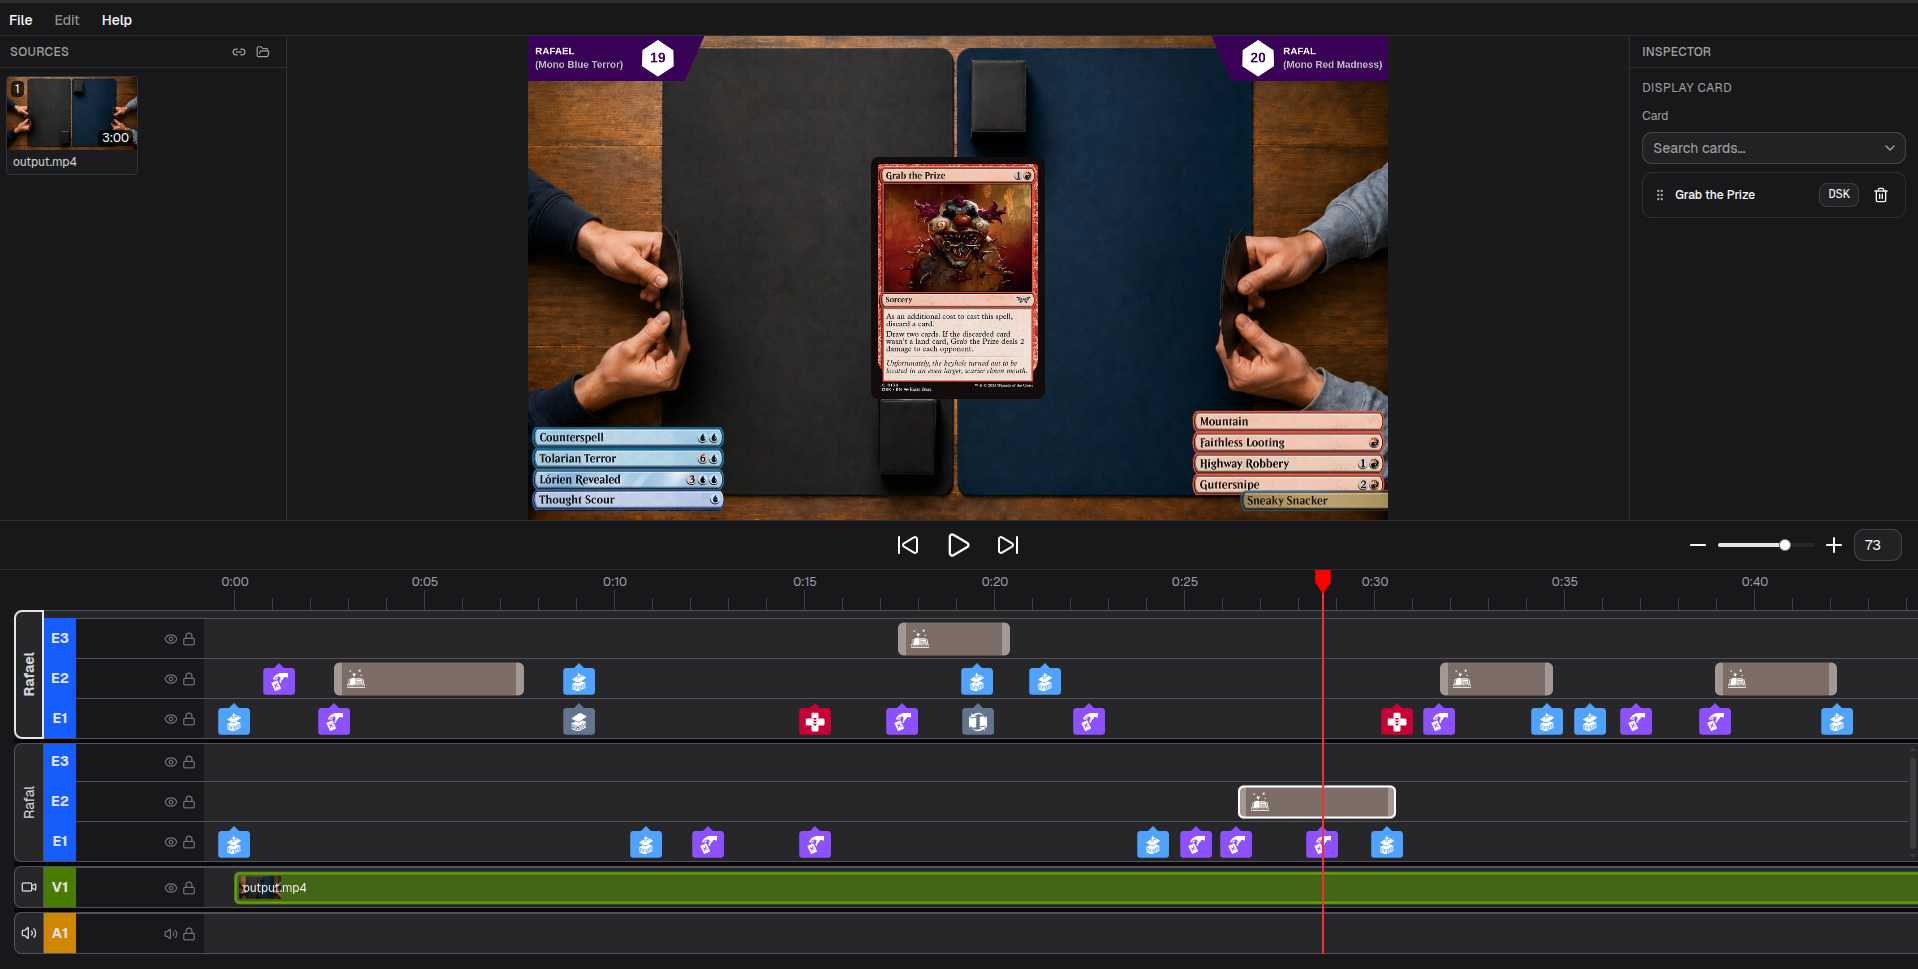Viewport: 1918px width, 969px height.
Task: Click the red playhead marker
Action: click(x=1323, y=579)
